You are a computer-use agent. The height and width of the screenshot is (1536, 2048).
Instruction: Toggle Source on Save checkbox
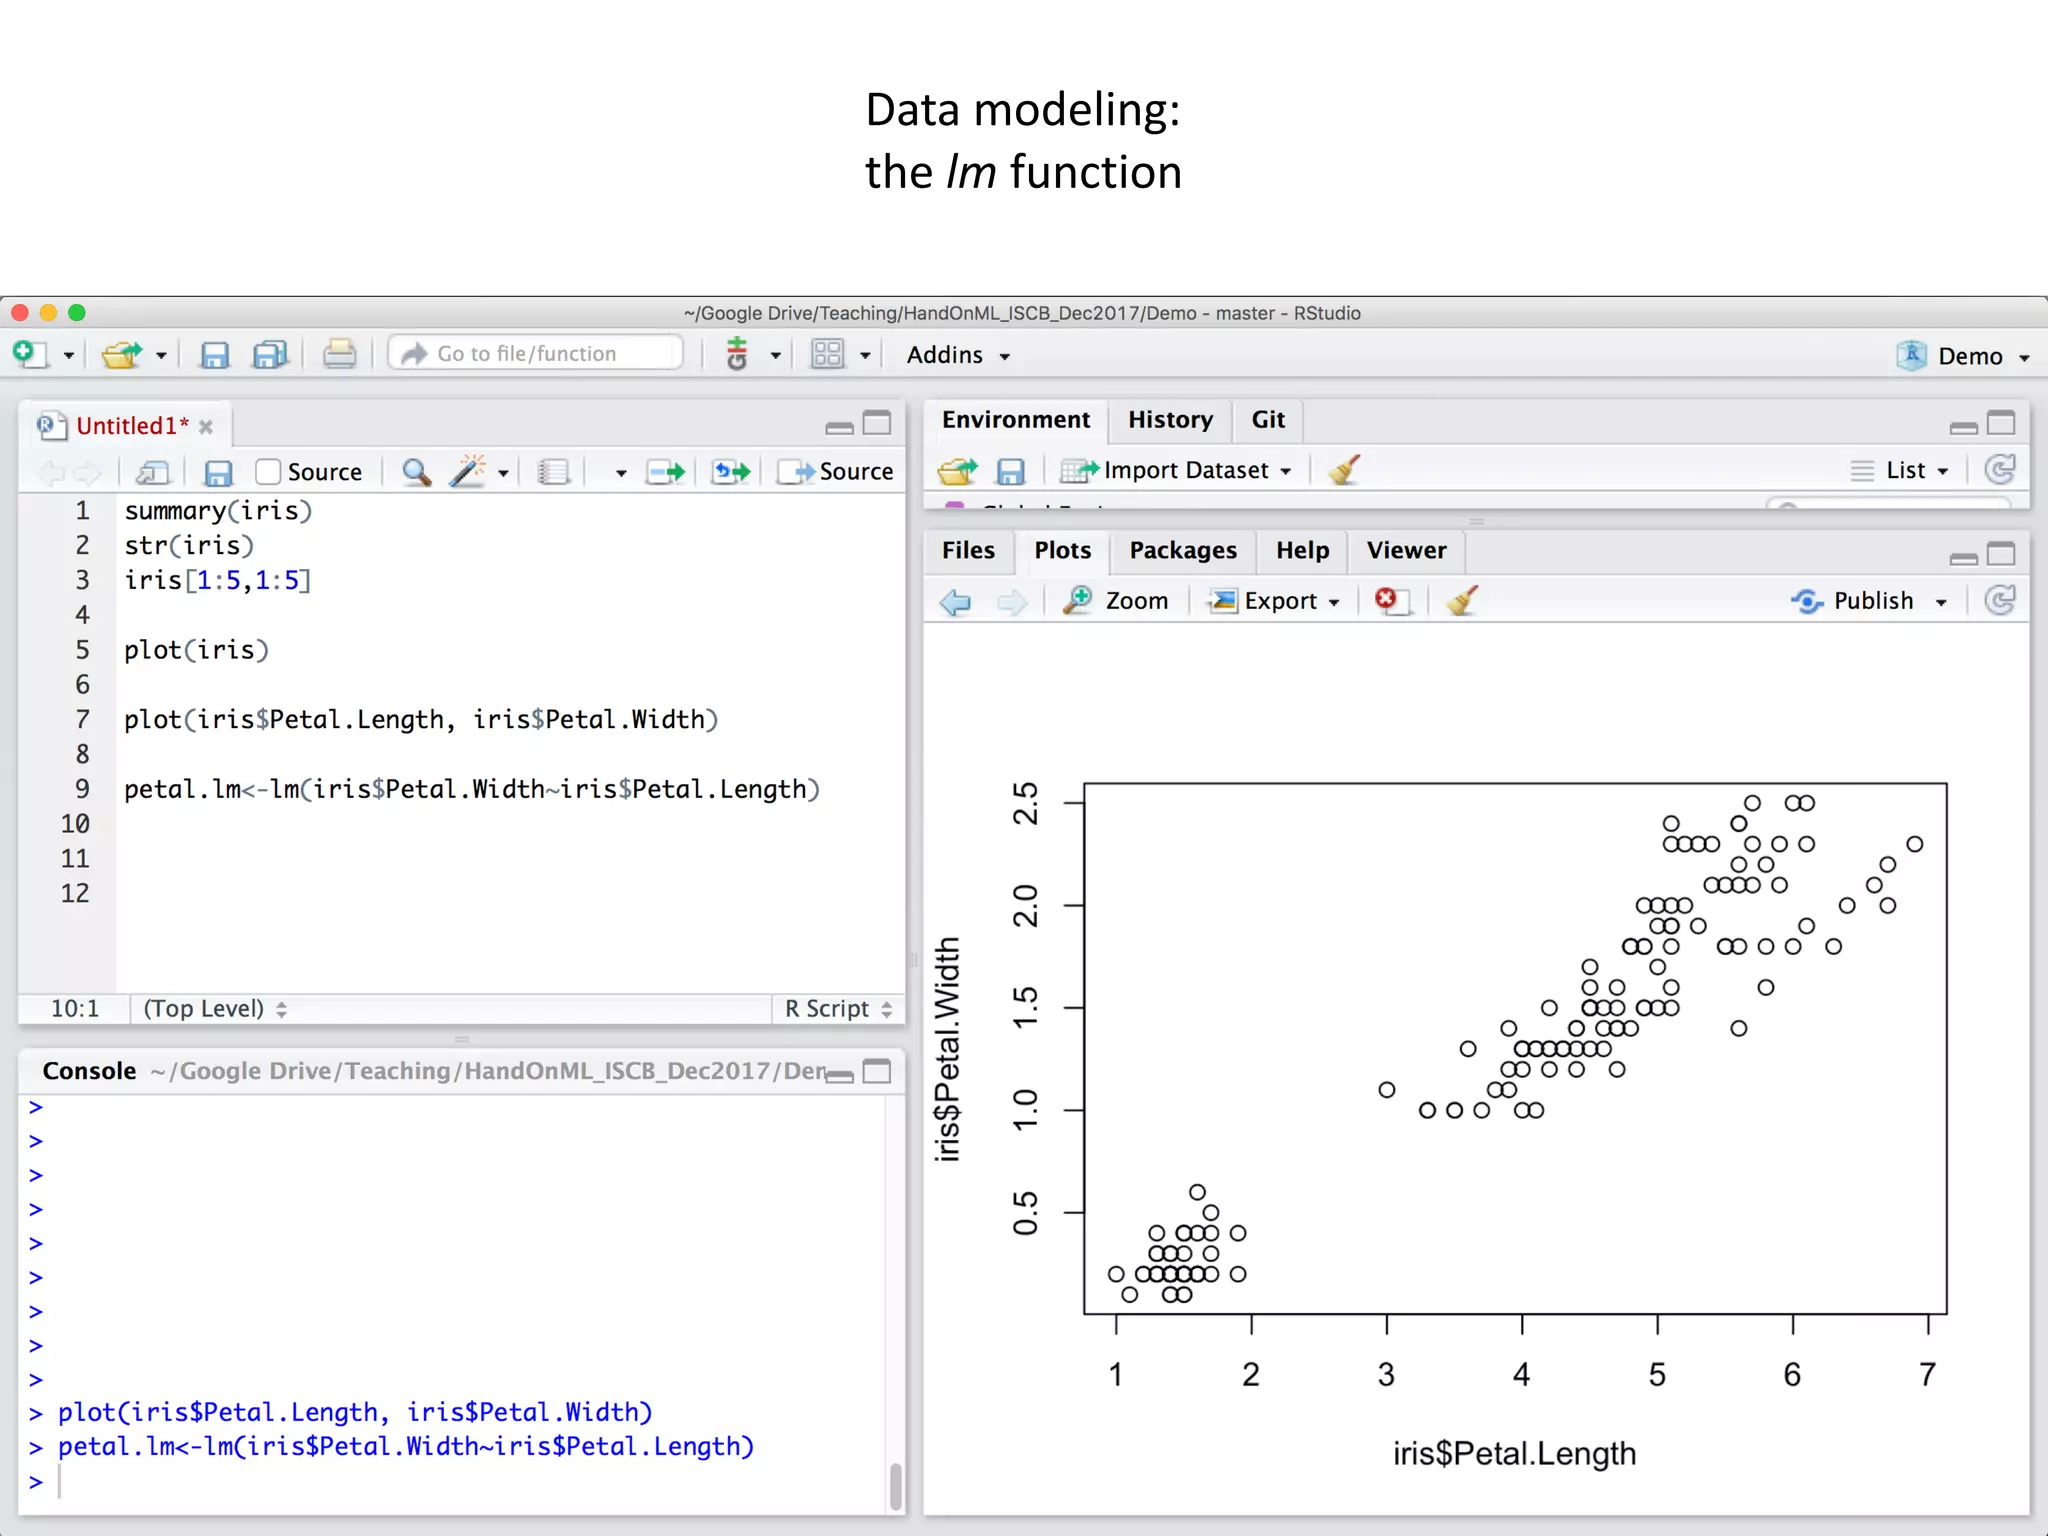267,472
